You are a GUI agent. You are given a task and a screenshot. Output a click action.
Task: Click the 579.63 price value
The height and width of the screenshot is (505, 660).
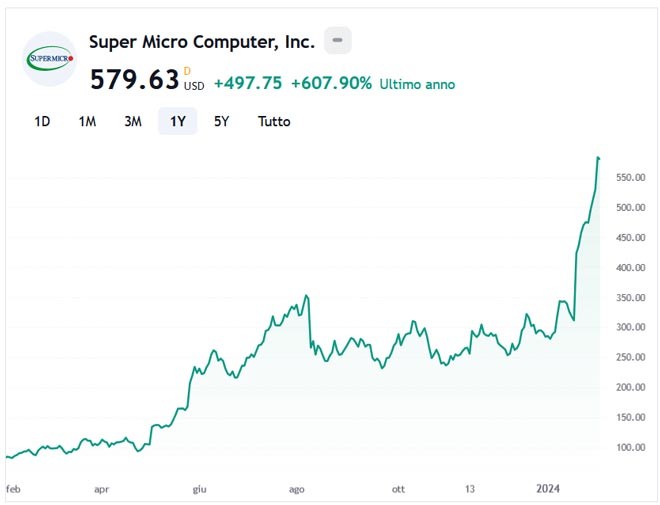pos(134,80)
